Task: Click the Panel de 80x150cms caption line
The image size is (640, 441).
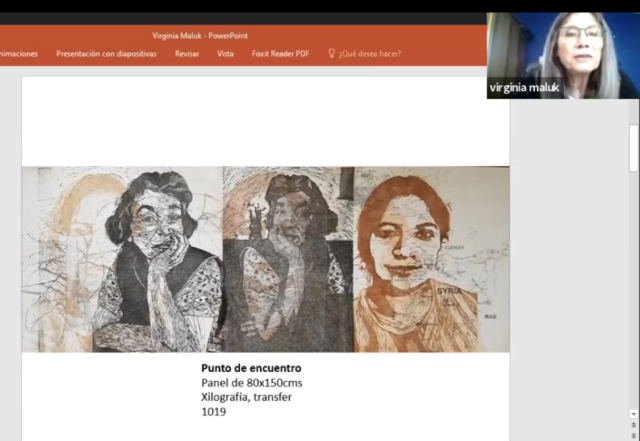Action: coord(251,383)
